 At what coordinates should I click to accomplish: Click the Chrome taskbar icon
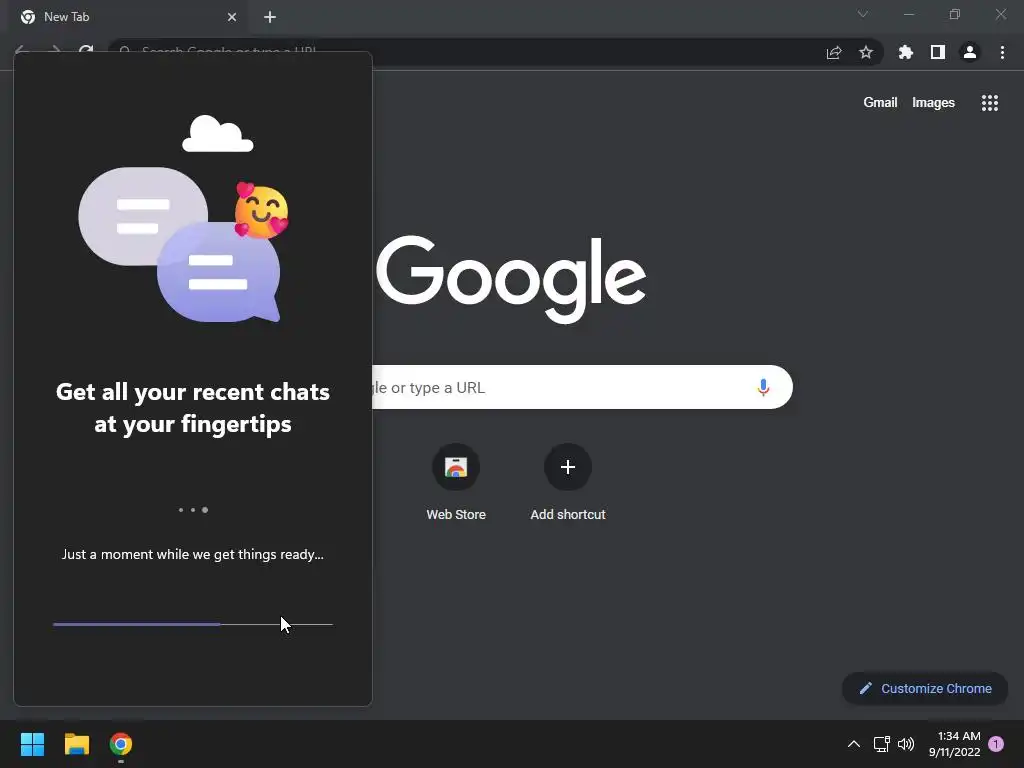pyautogui.click(x=121, y=744)
